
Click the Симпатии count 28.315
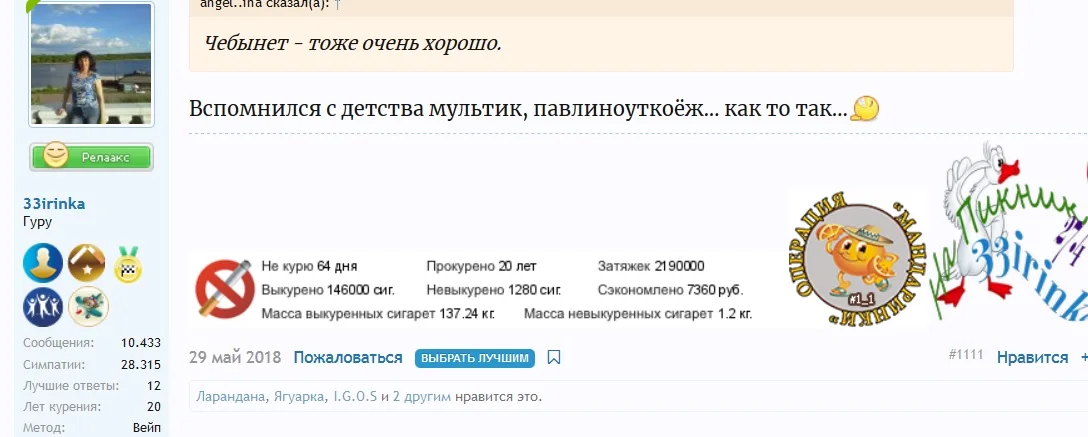[x=141, y=365]
